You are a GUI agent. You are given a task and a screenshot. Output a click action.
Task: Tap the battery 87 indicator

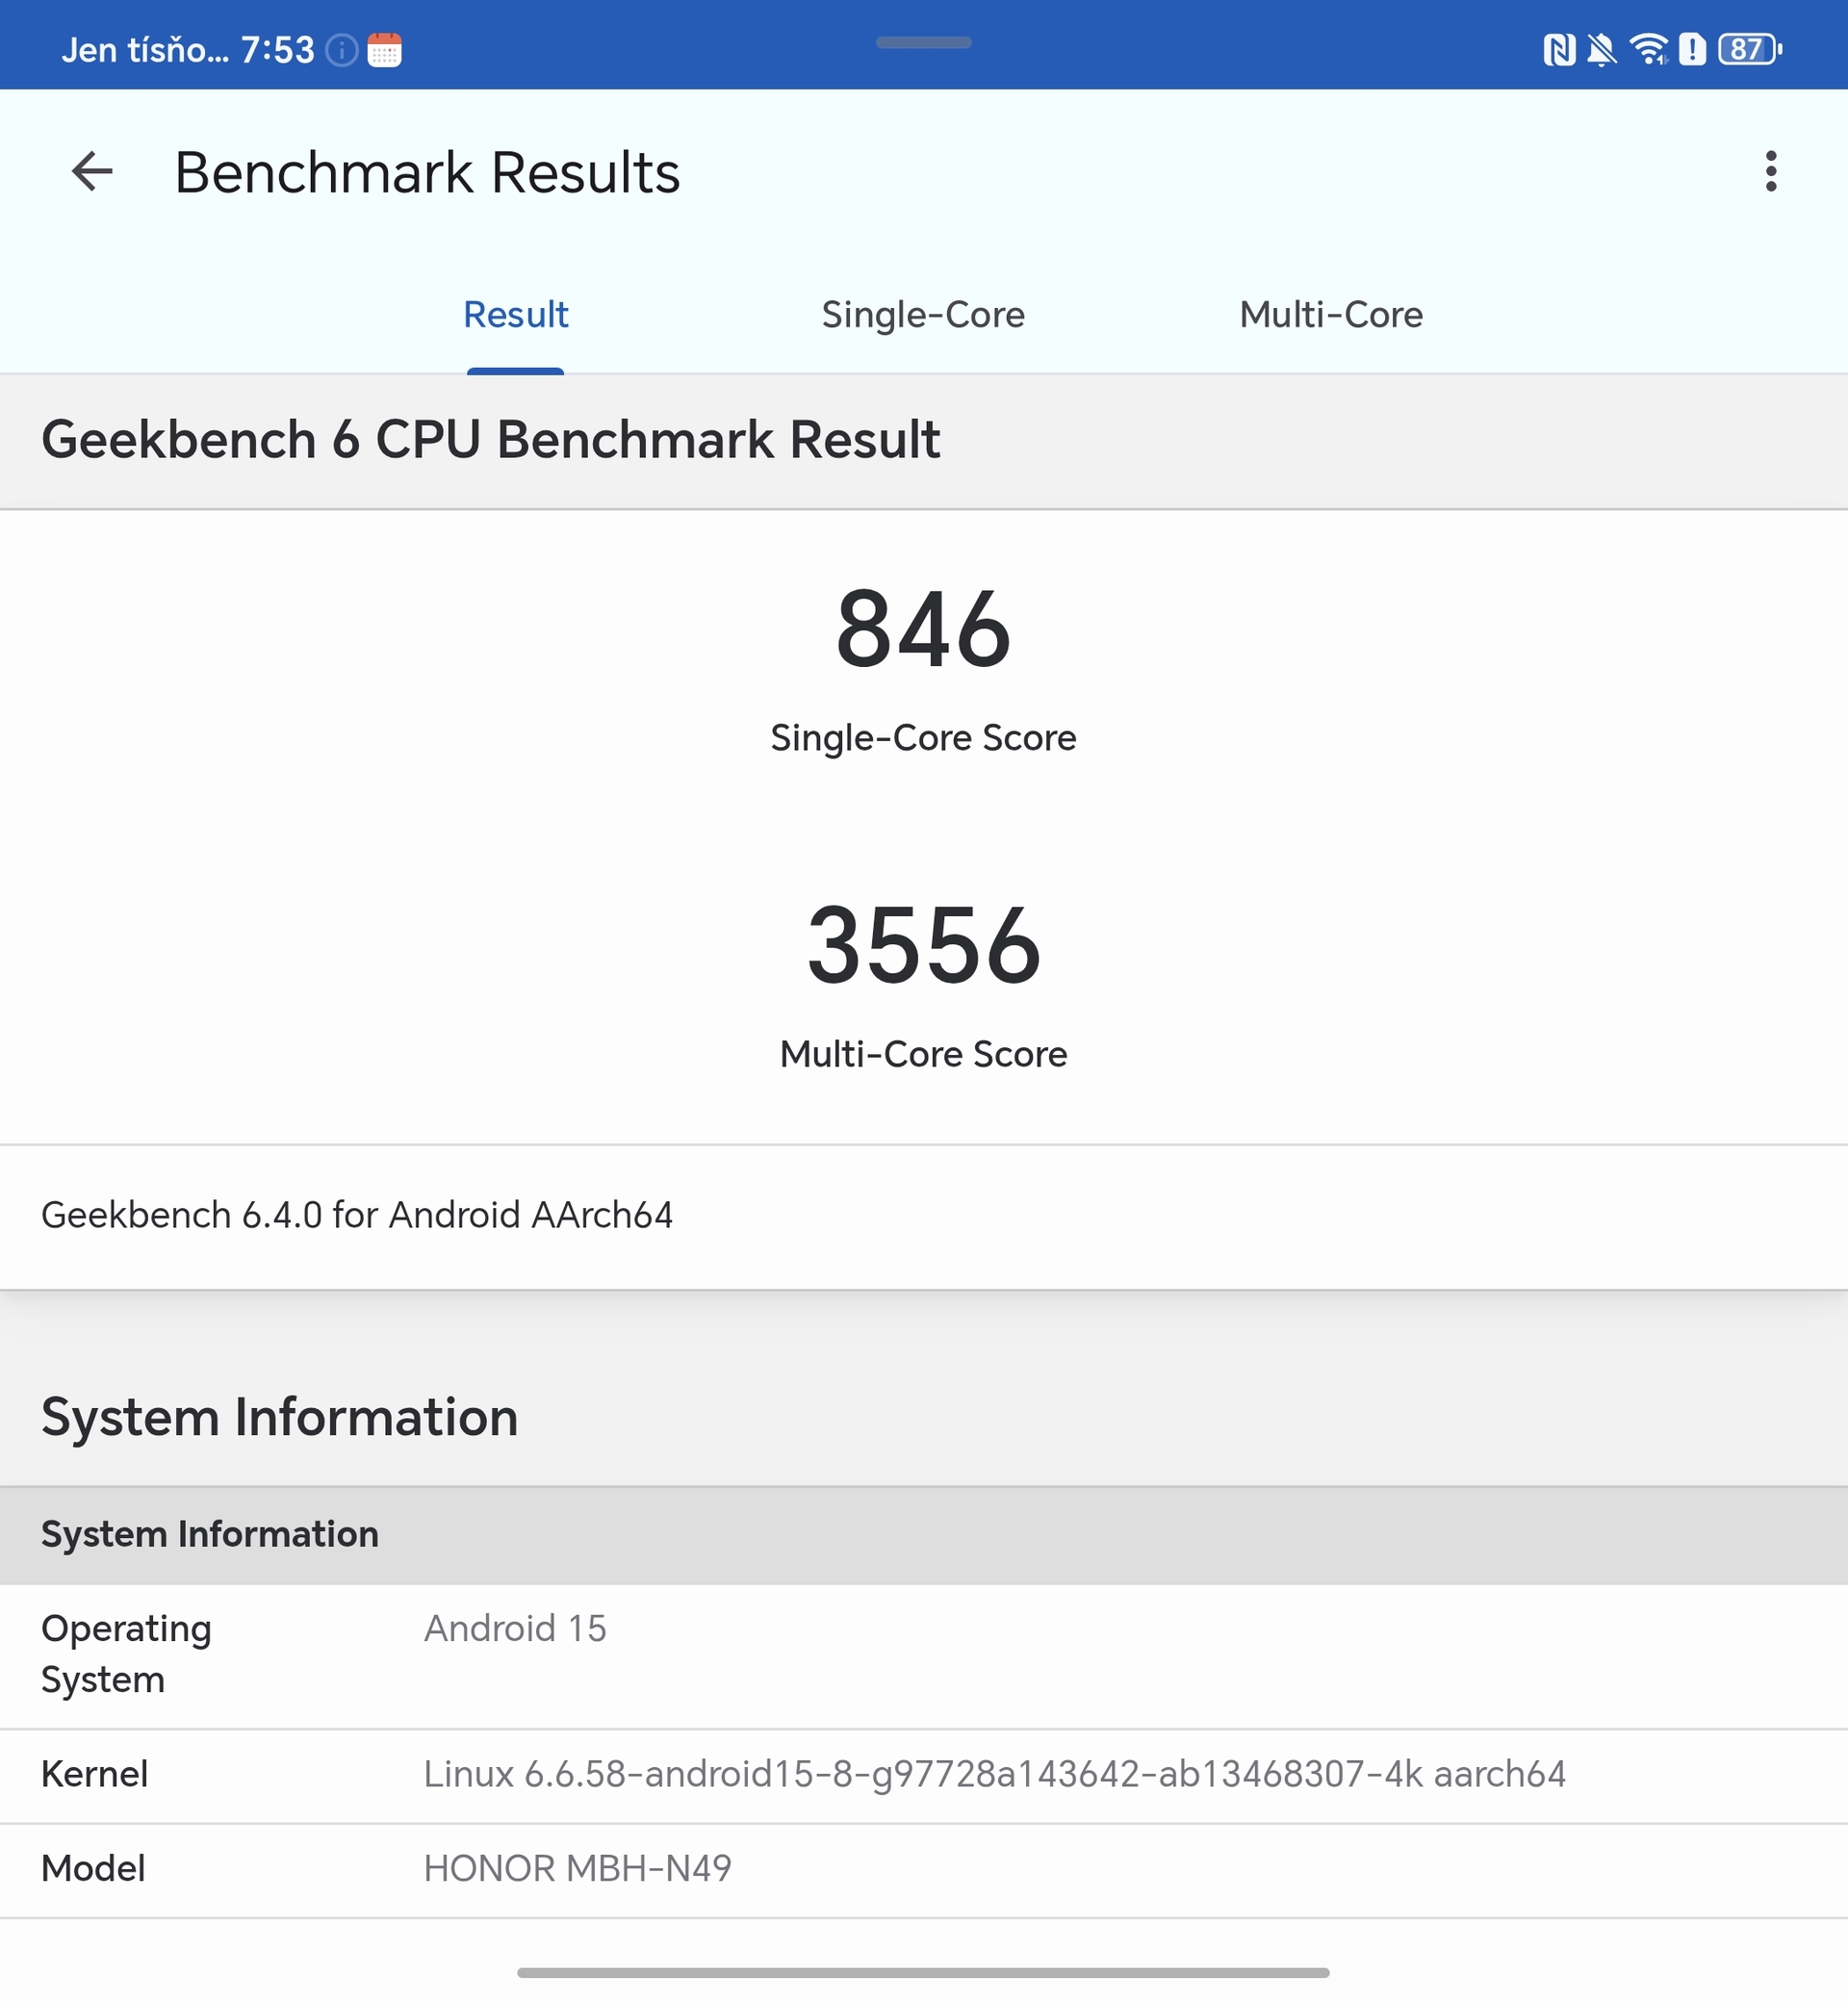tap(1748, 49)
